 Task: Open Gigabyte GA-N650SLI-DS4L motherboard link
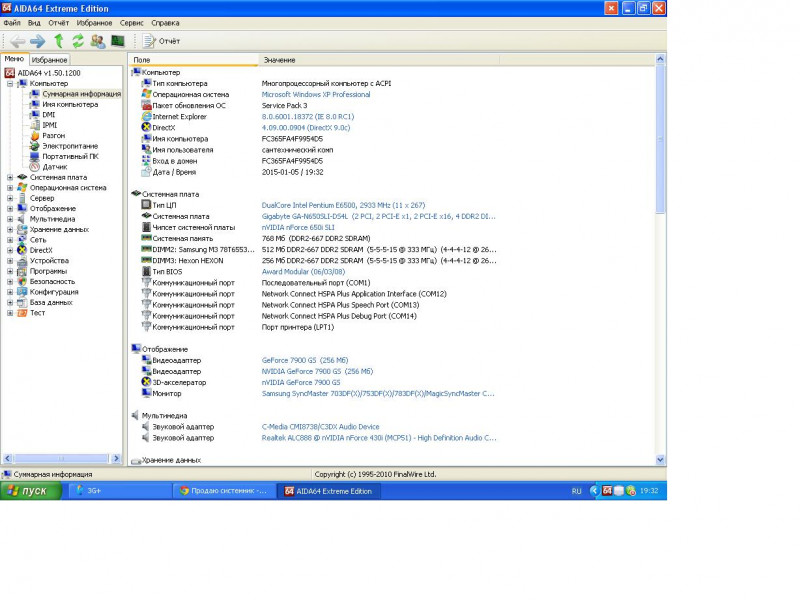(379, 216)
